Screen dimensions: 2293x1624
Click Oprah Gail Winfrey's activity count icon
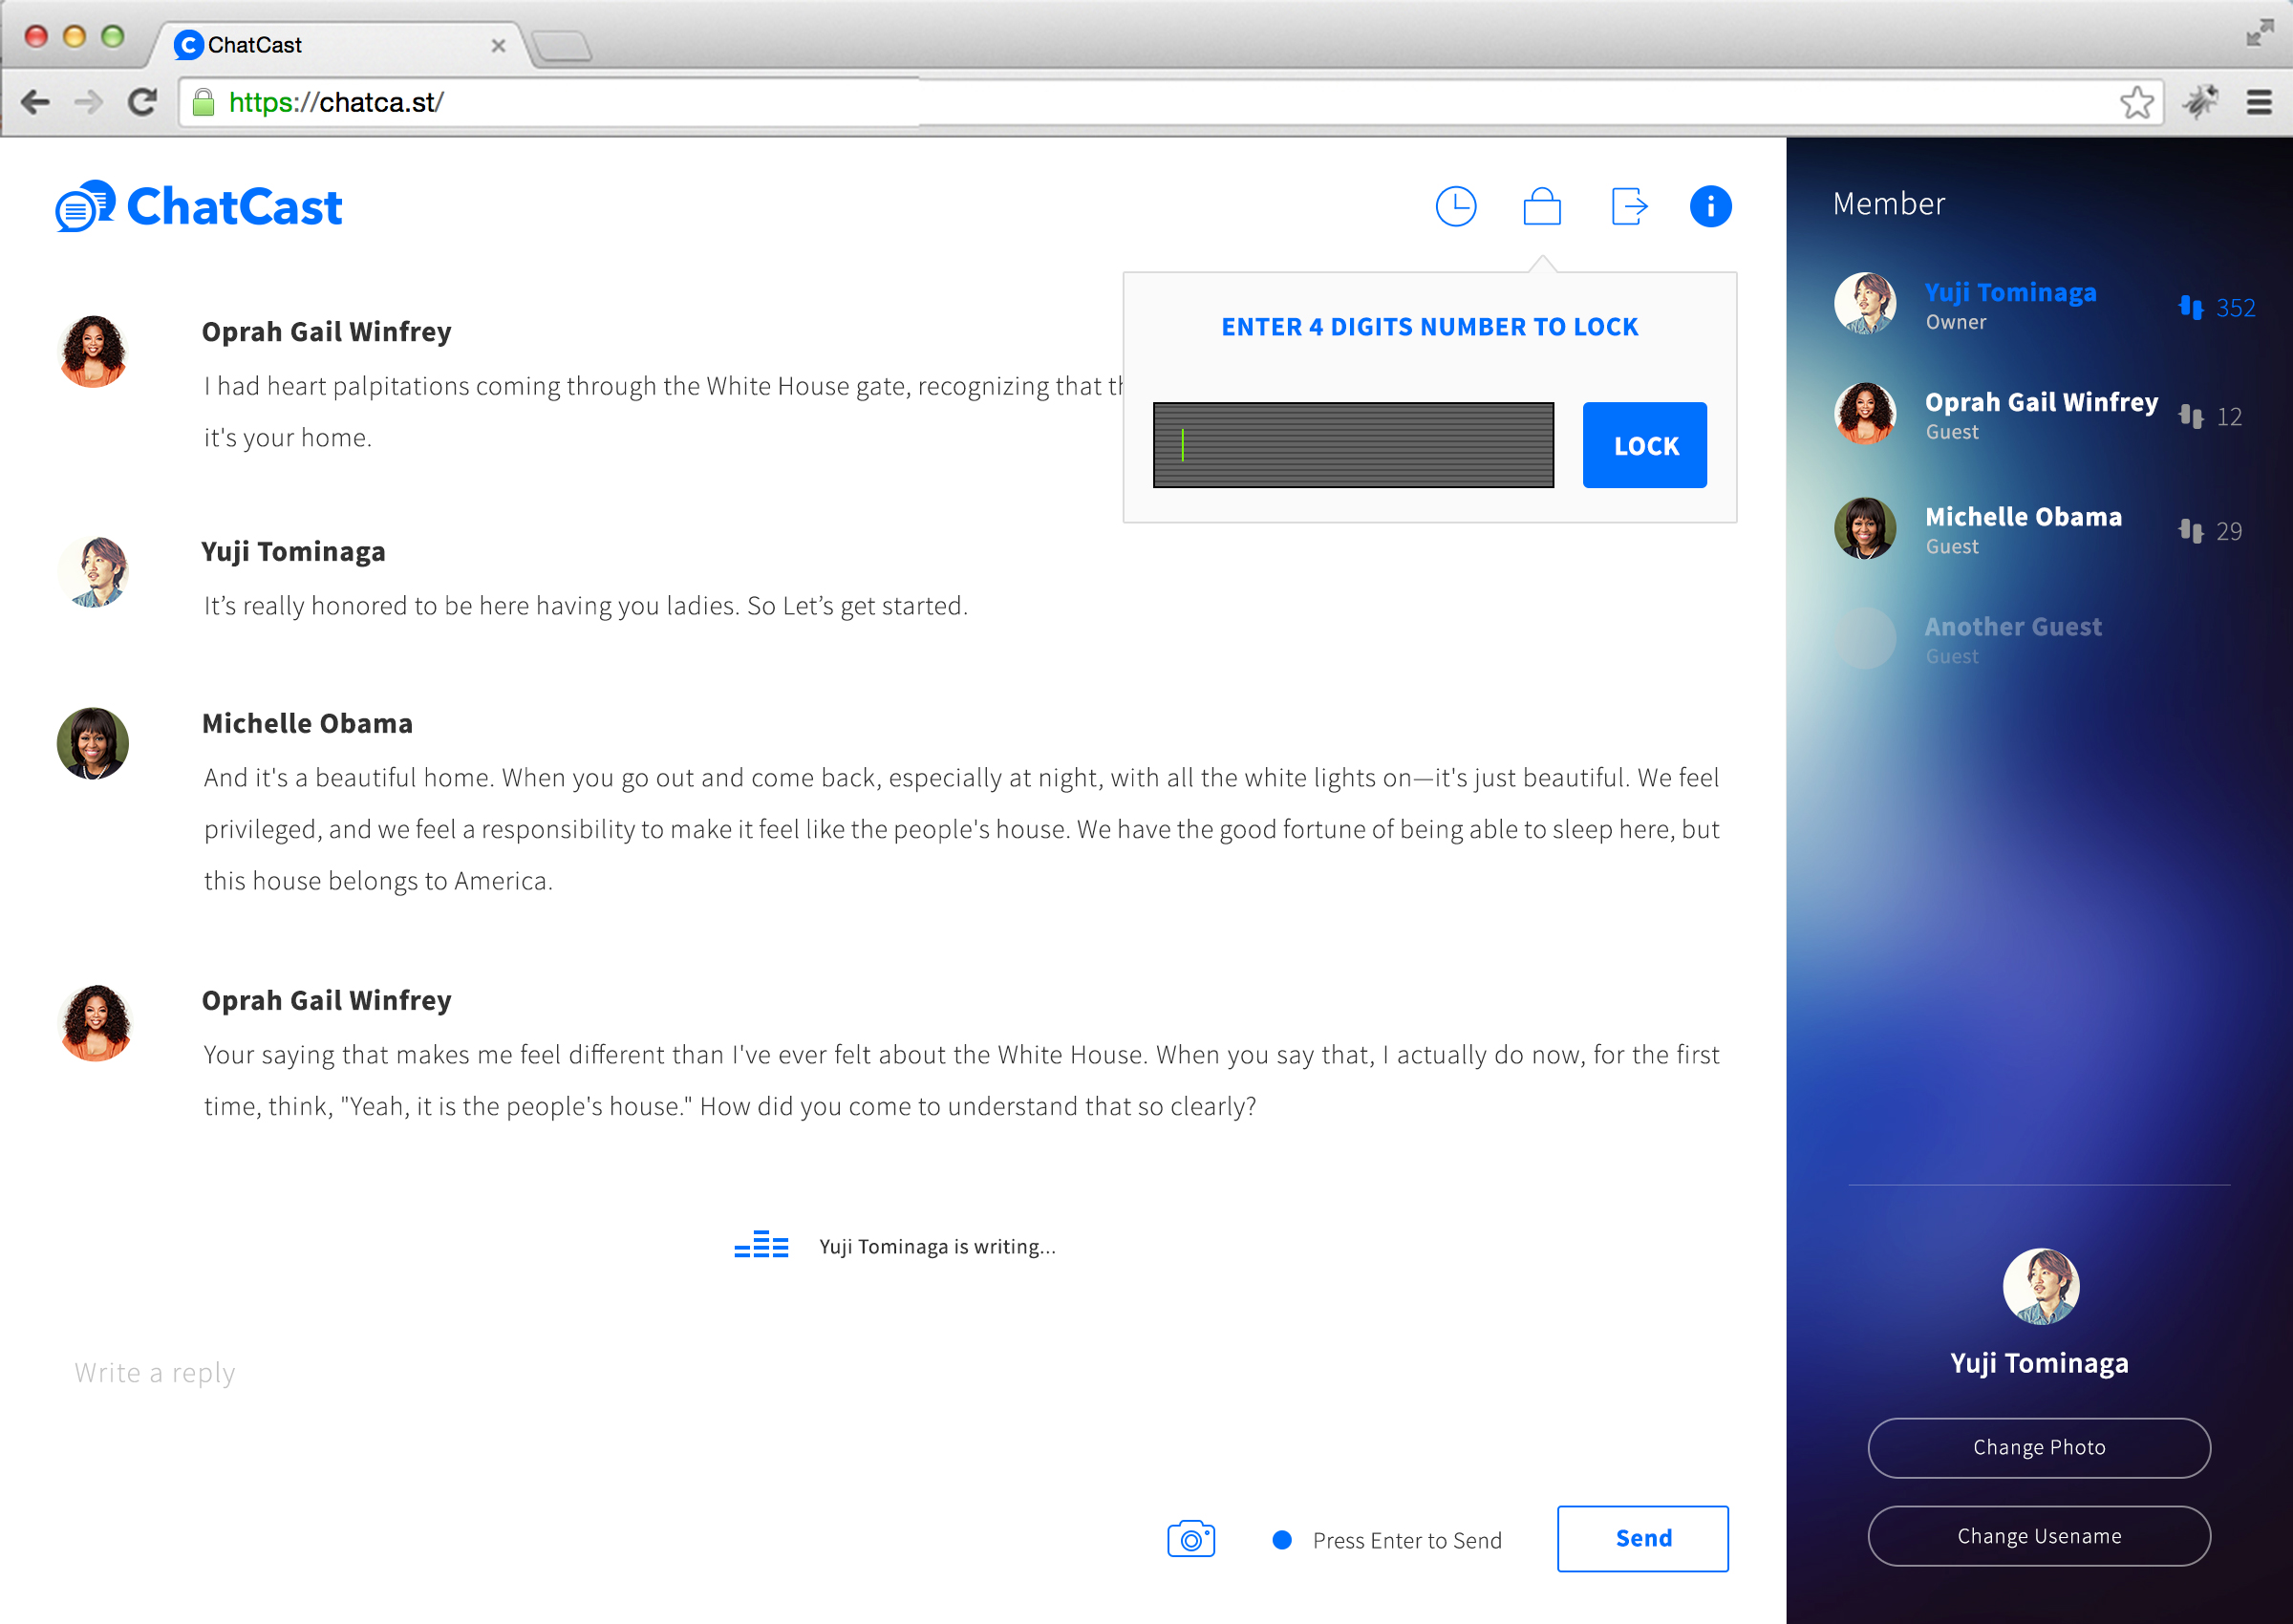pyautogui.click(x=2191, y=416)
